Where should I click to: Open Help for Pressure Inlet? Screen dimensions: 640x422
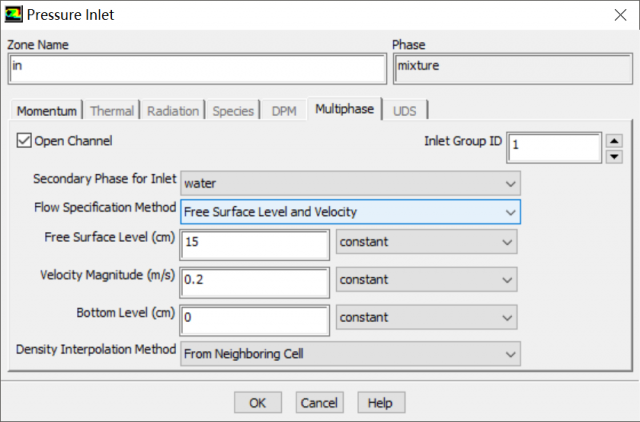[381, 402]
